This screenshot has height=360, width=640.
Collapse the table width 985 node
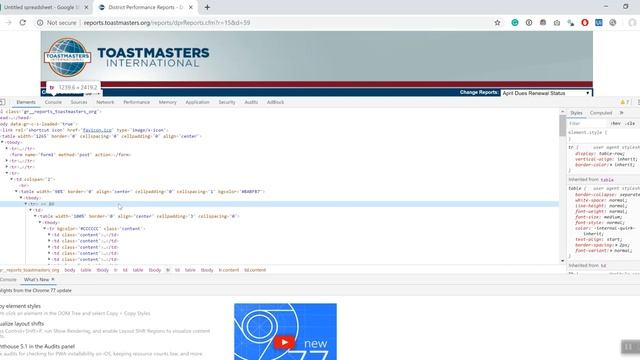[x=16, y=191]
